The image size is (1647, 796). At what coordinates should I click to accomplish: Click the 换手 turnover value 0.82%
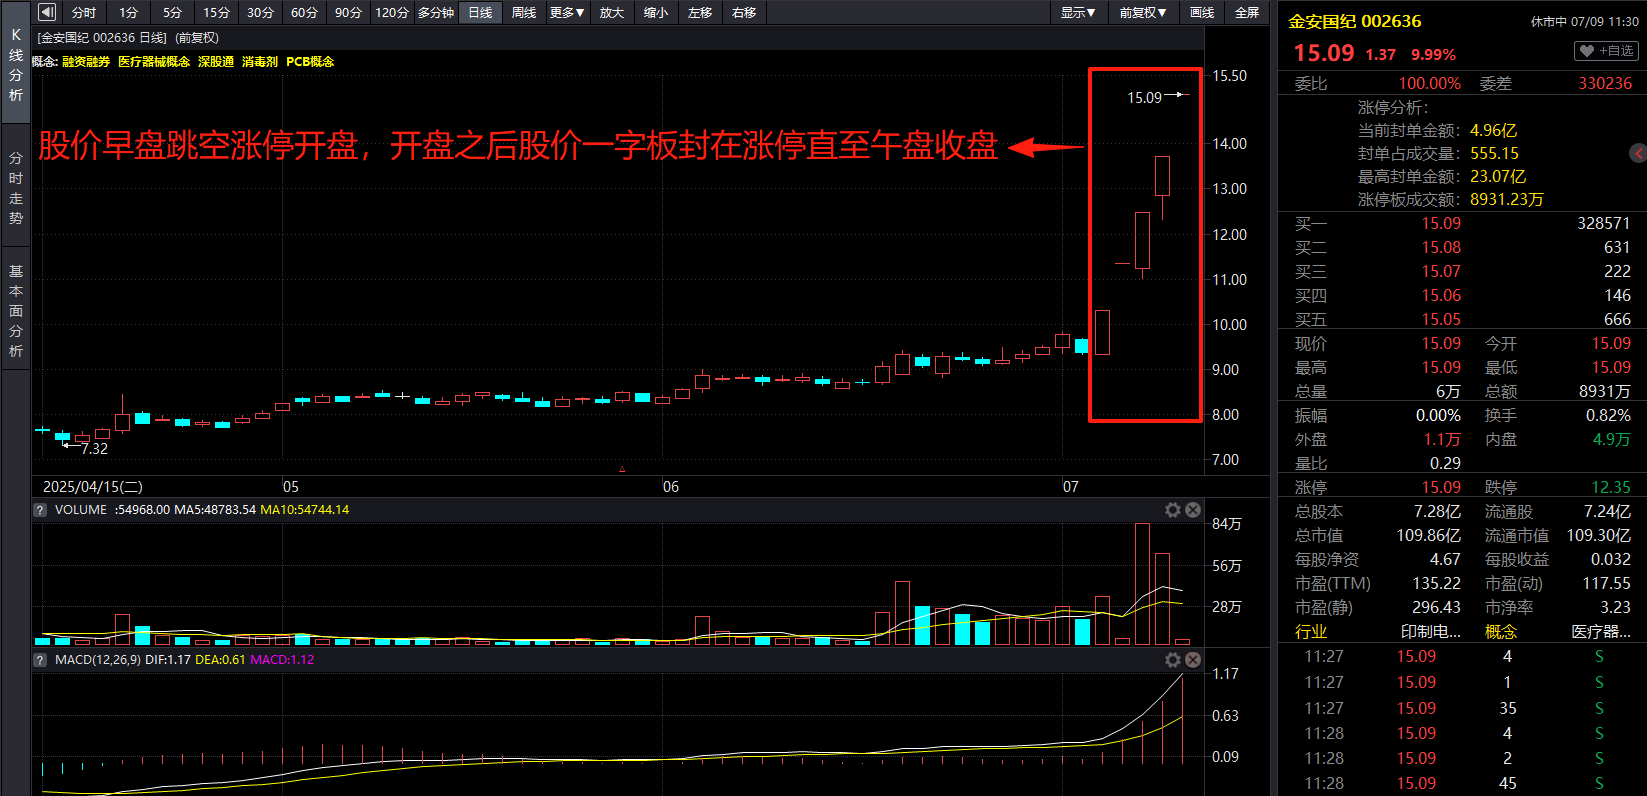point(1608,416)
